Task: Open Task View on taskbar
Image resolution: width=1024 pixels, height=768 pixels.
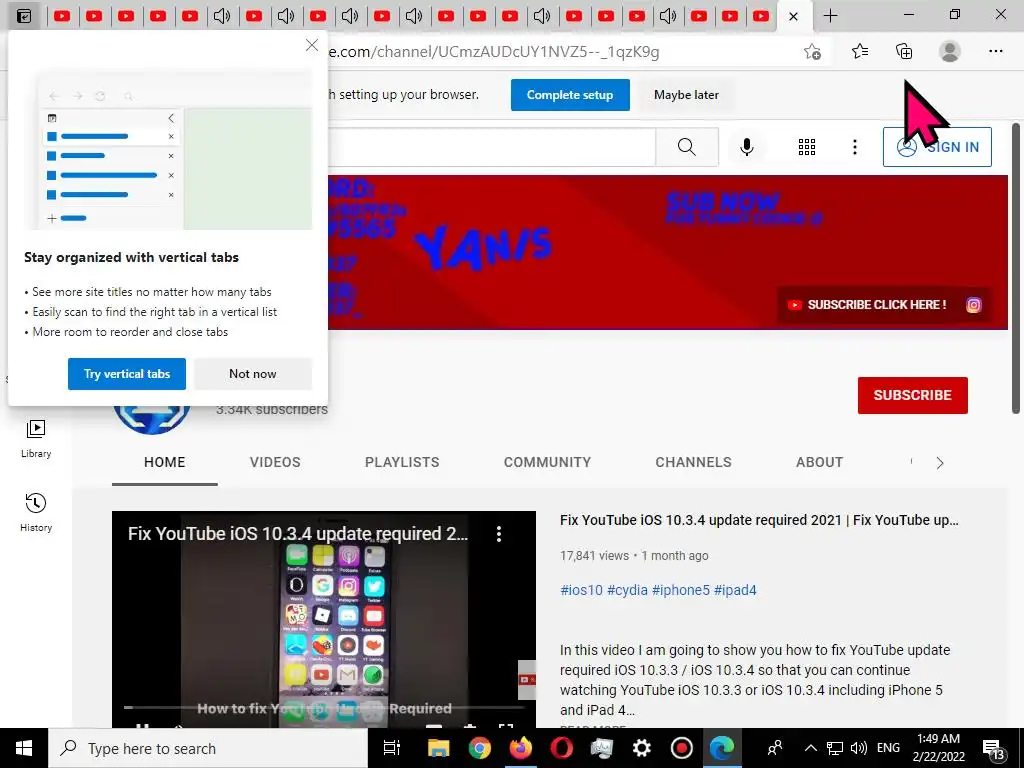Action: (x=391, y=748)
